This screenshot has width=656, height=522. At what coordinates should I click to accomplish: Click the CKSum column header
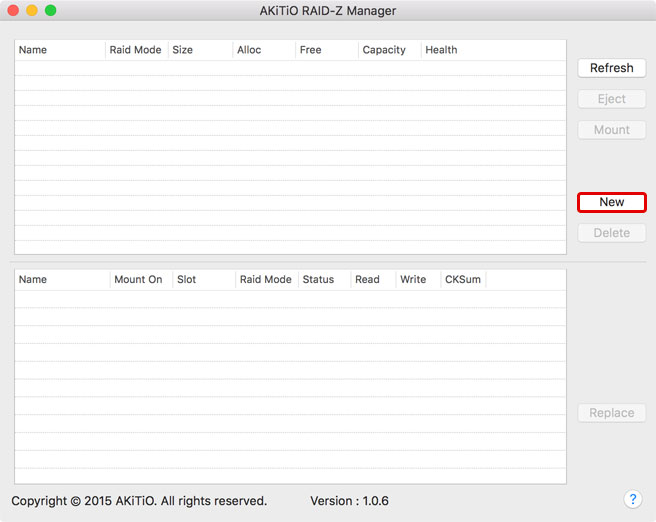coord(463,280)
